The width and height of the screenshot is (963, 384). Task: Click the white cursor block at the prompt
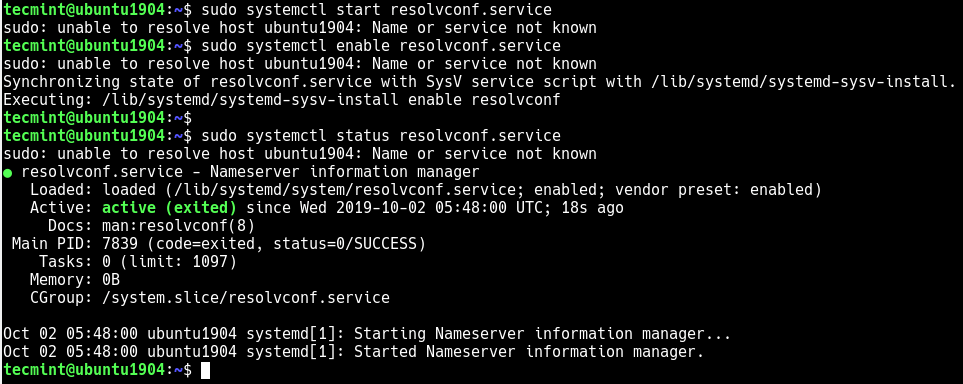pyautogui.click(x=205, y=370)
